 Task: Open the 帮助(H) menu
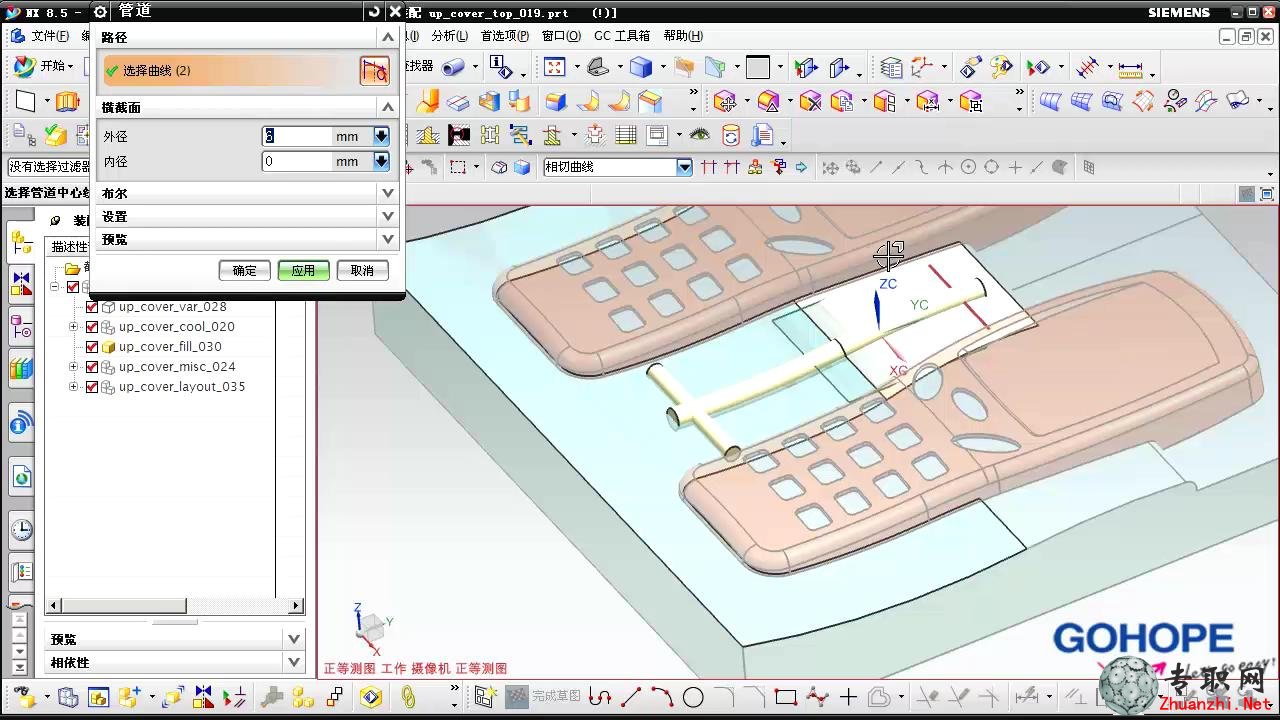click(x=683, y=35)
